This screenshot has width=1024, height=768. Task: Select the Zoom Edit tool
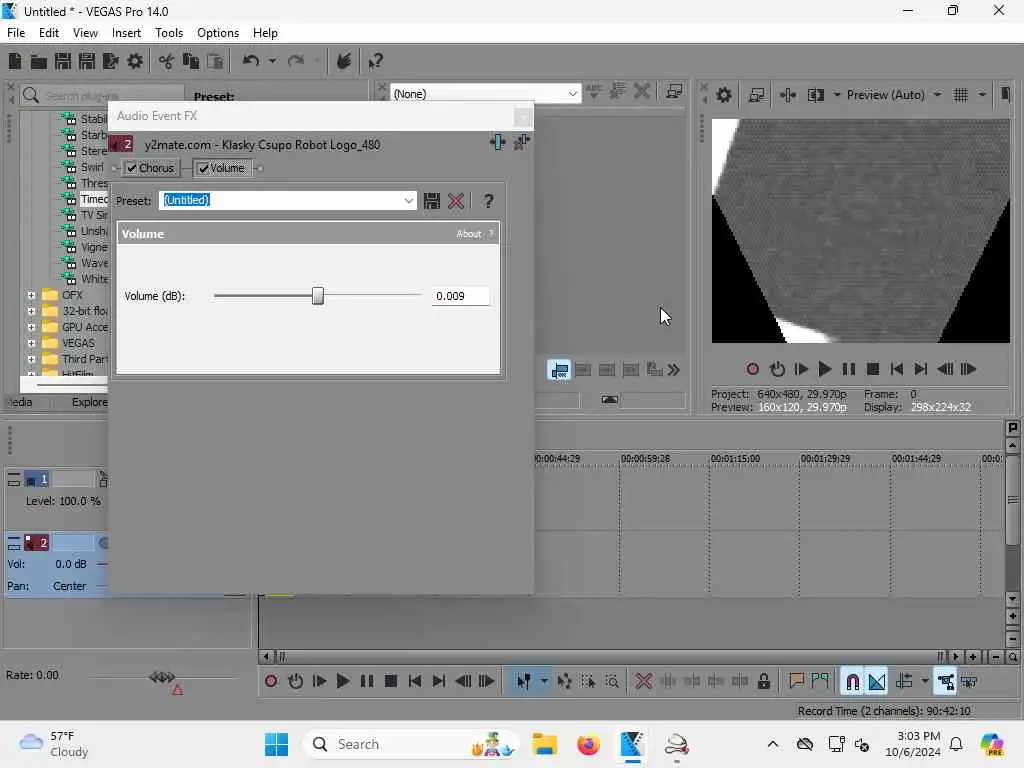point(612,682)
